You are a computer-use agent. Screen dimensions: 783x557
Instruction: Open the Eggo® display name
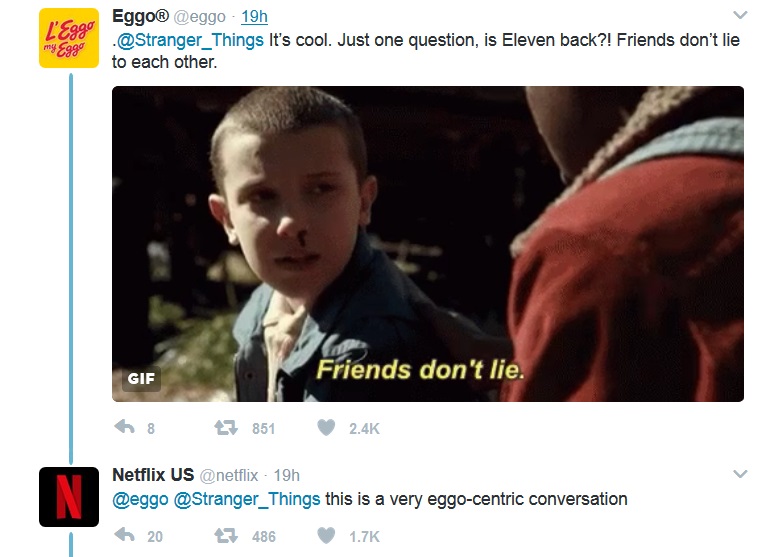[141, 16]
